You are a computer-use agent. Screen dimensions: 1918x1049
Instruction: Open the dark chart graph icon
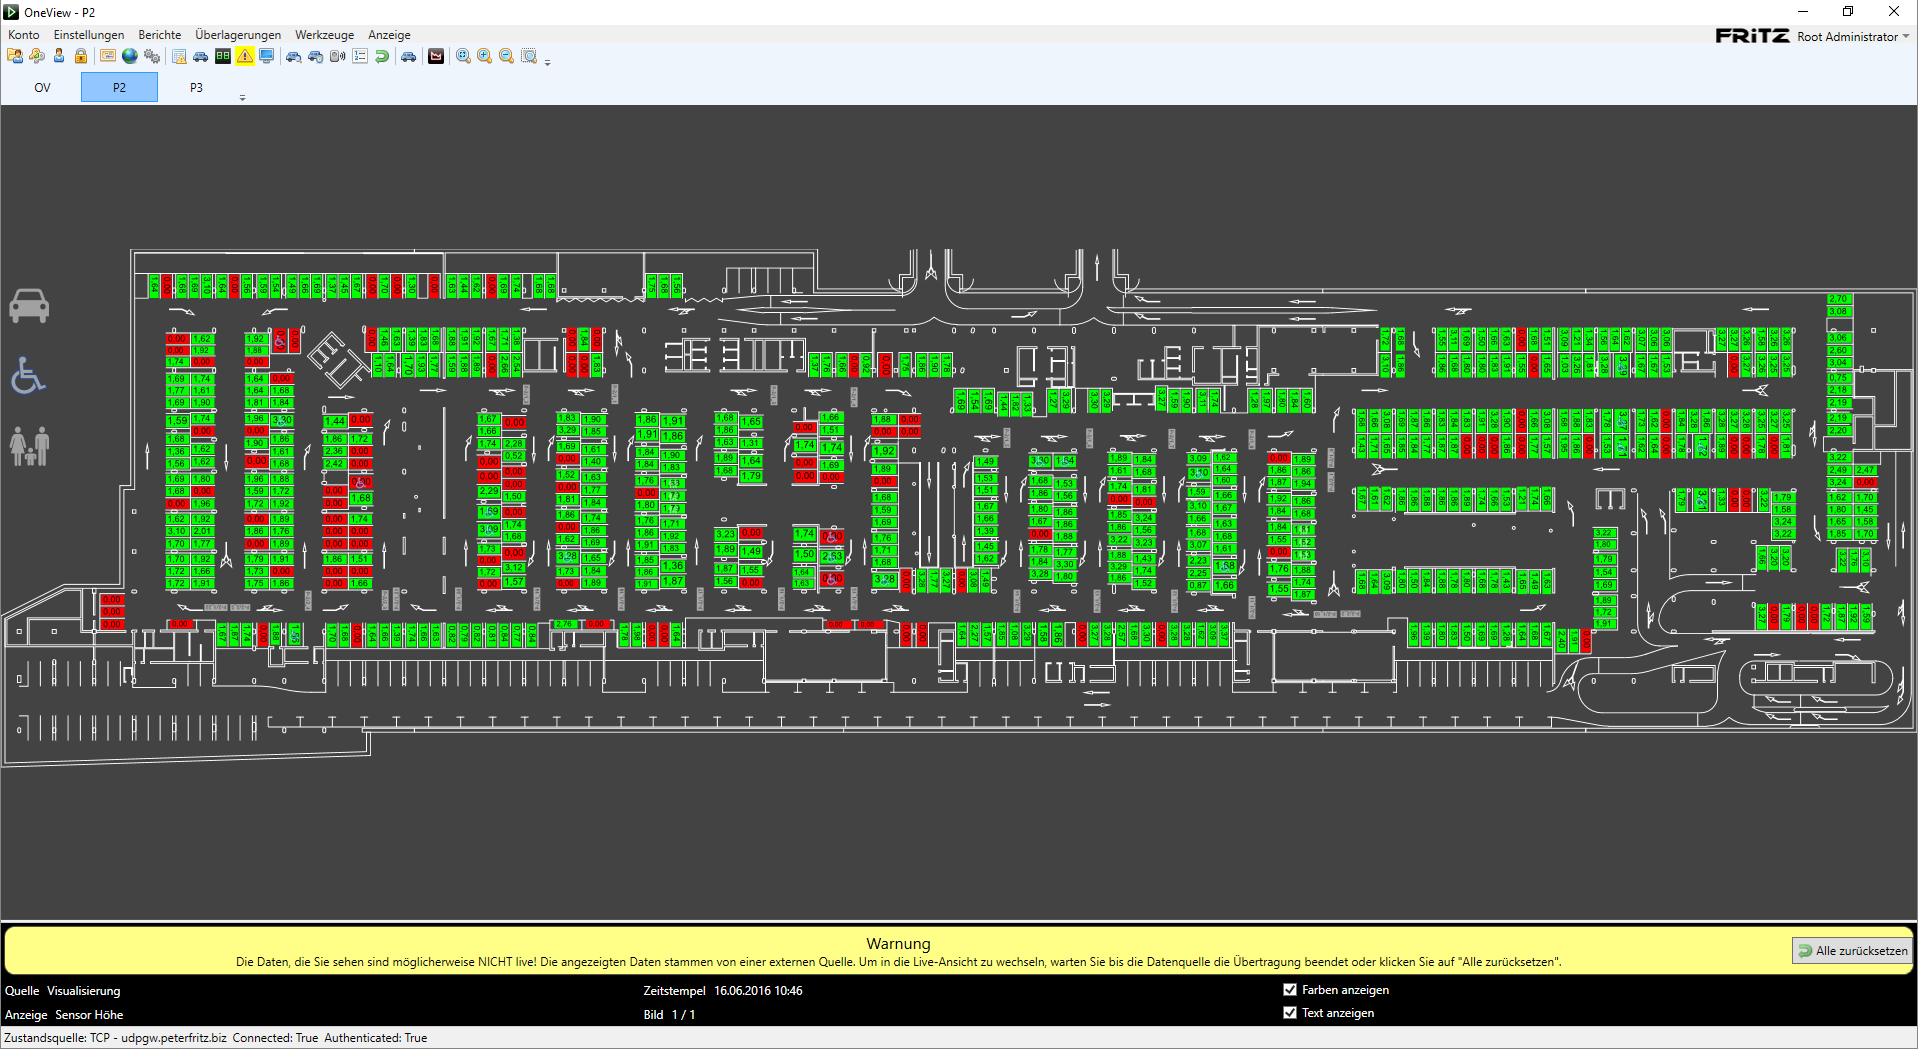(x=436, y=56)
